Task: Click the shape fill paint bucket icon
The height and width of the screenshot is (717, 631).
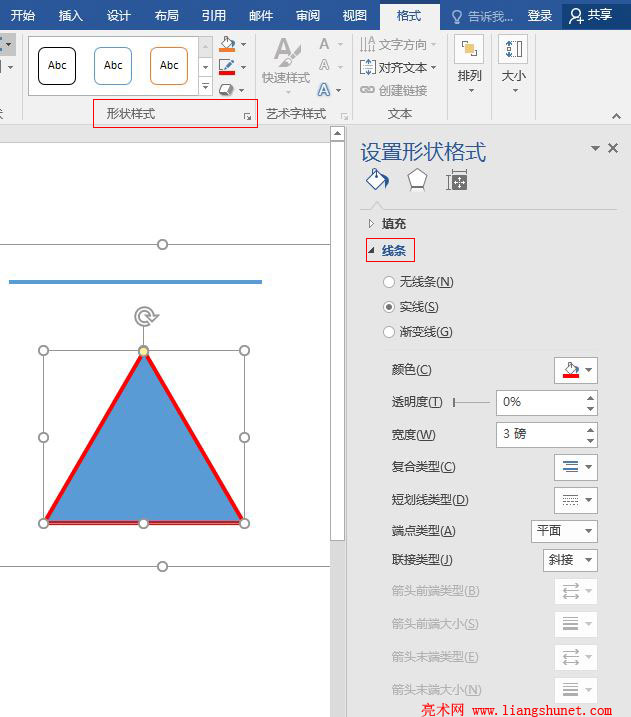Action: pos(227,44)
